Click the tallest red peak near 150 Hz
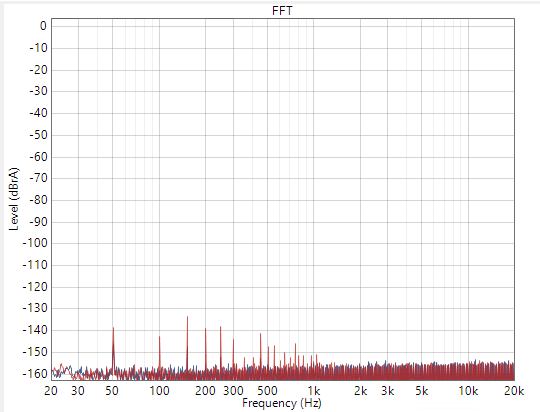 click(187, 317)
